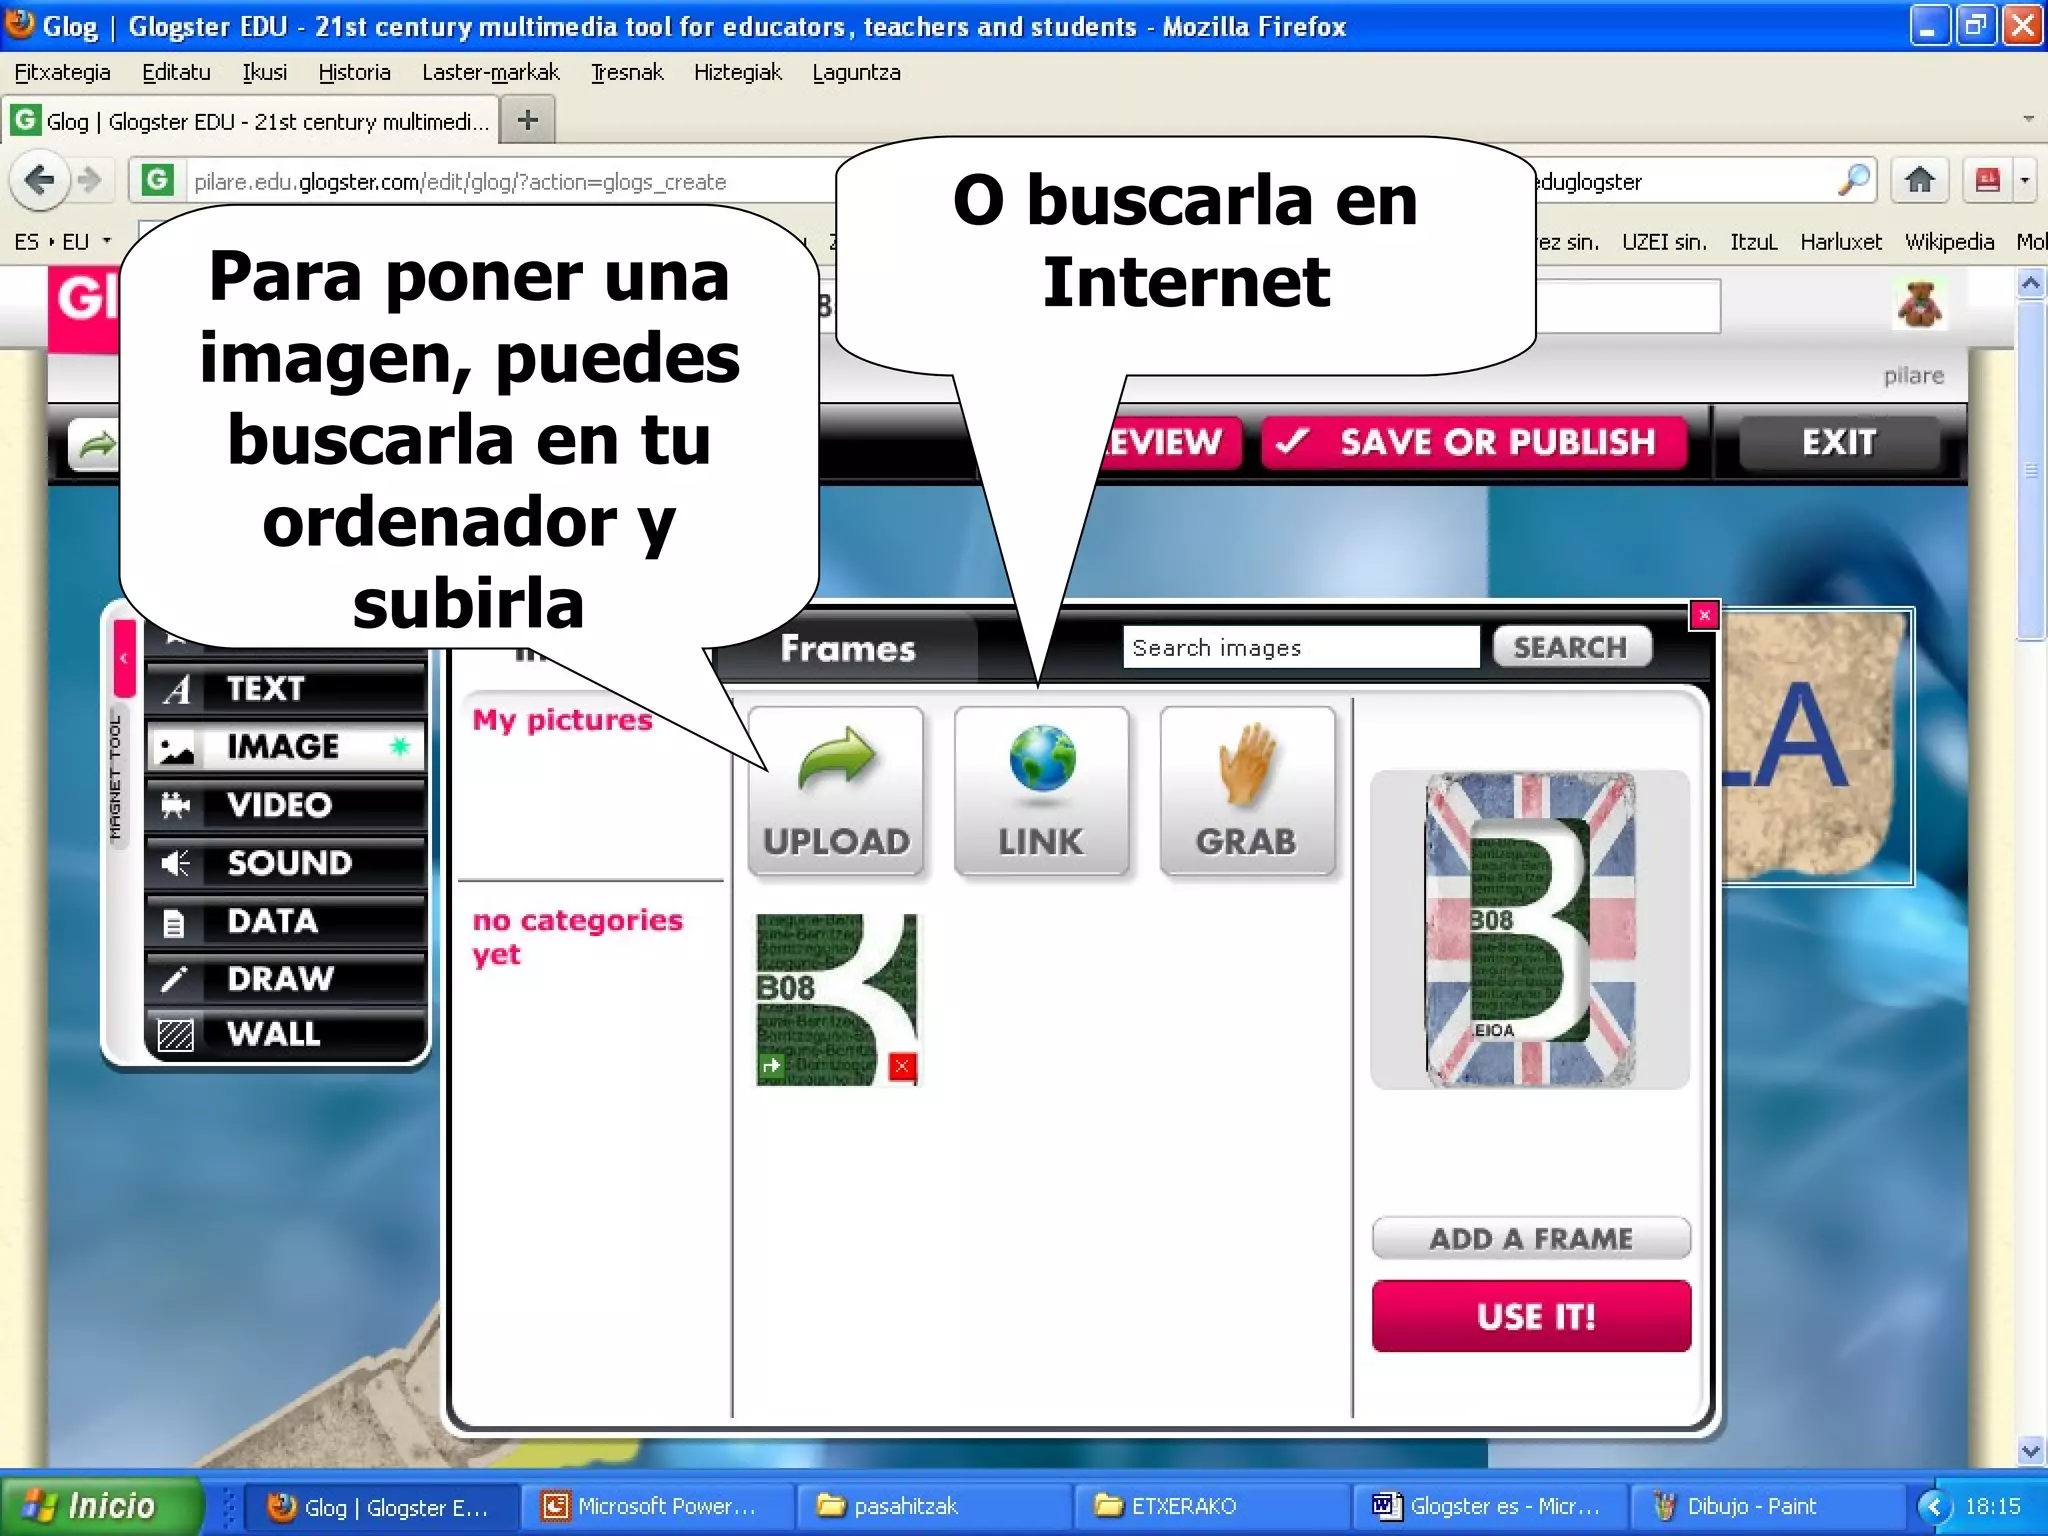2048x1536 pixels.
Task: Select the VIDEO tool in Magnet Tool
Action: pos(286,804)
